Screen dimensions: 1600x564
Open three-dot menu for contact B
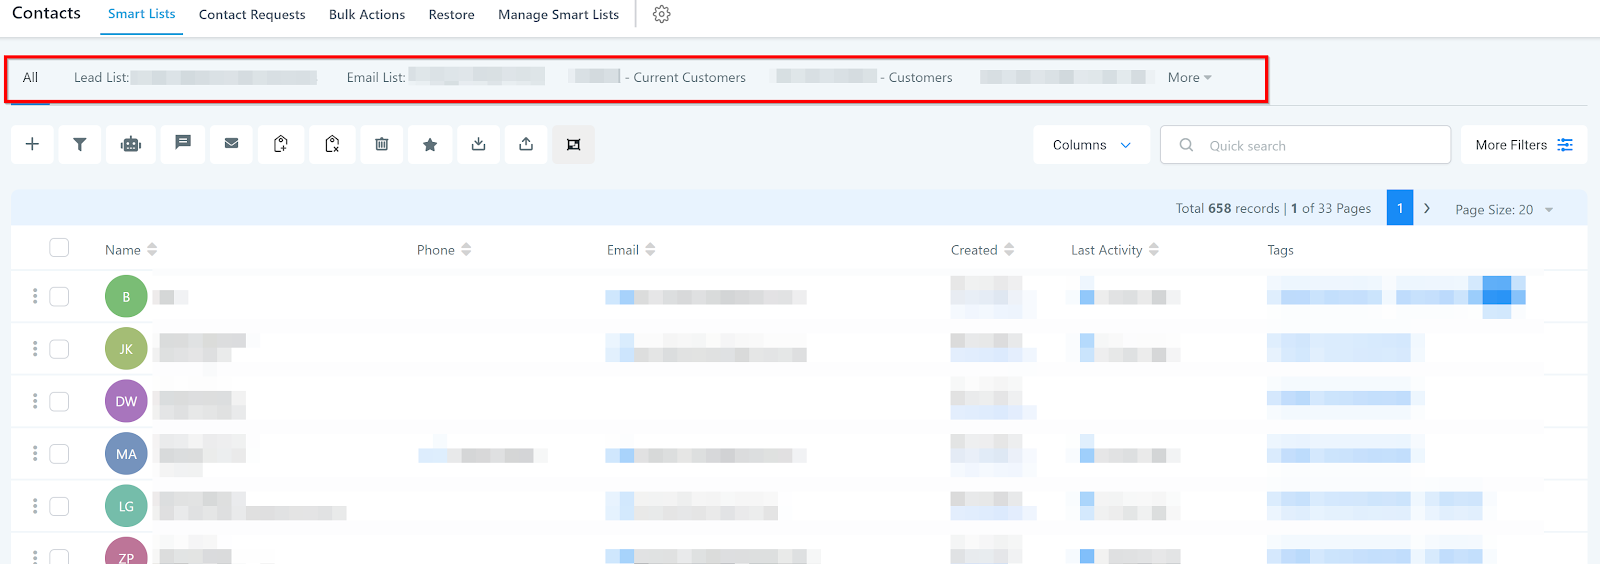click(35, 296)
